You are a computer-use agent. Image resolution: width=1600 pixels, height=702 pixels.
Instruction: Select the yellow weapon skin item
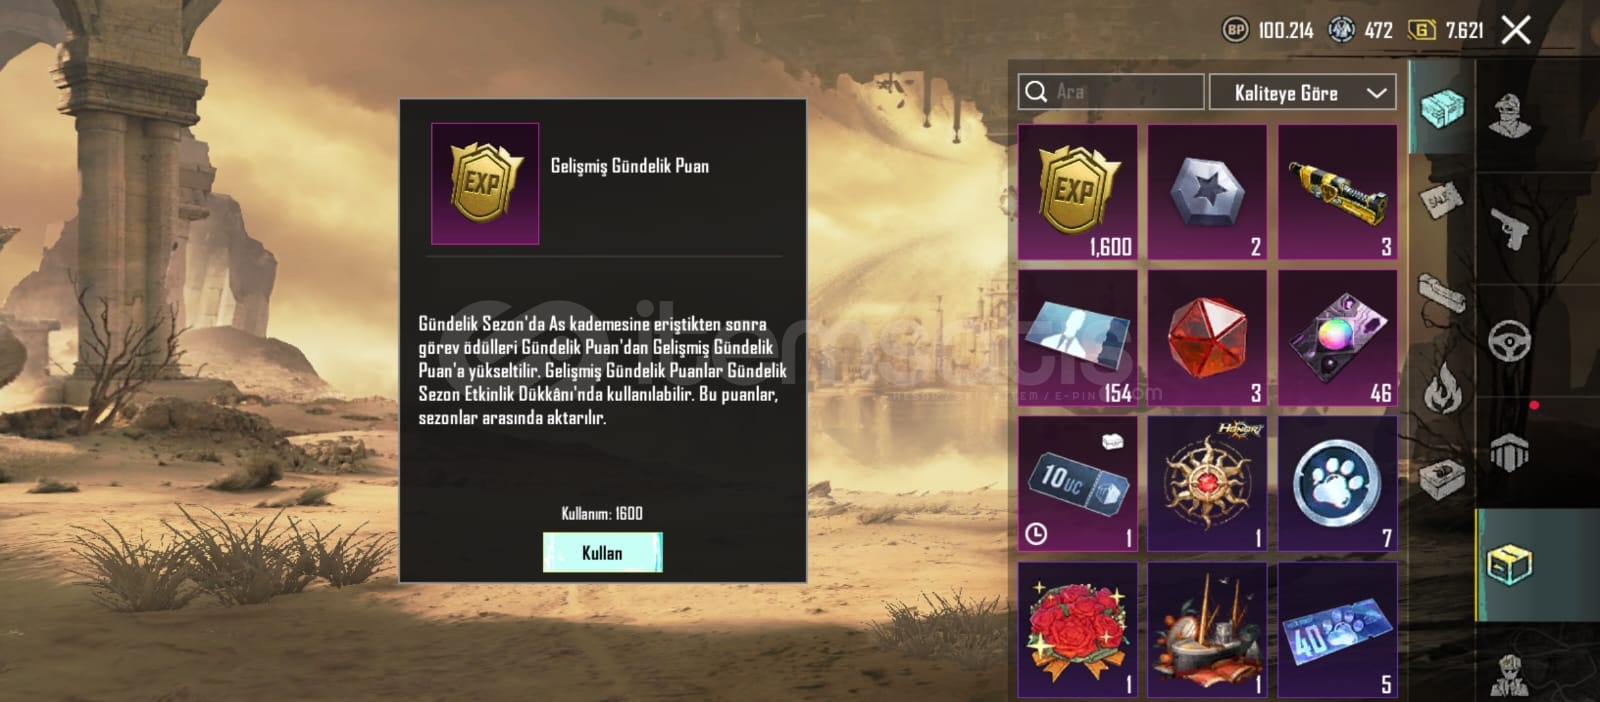click(x=1337, y=192)
